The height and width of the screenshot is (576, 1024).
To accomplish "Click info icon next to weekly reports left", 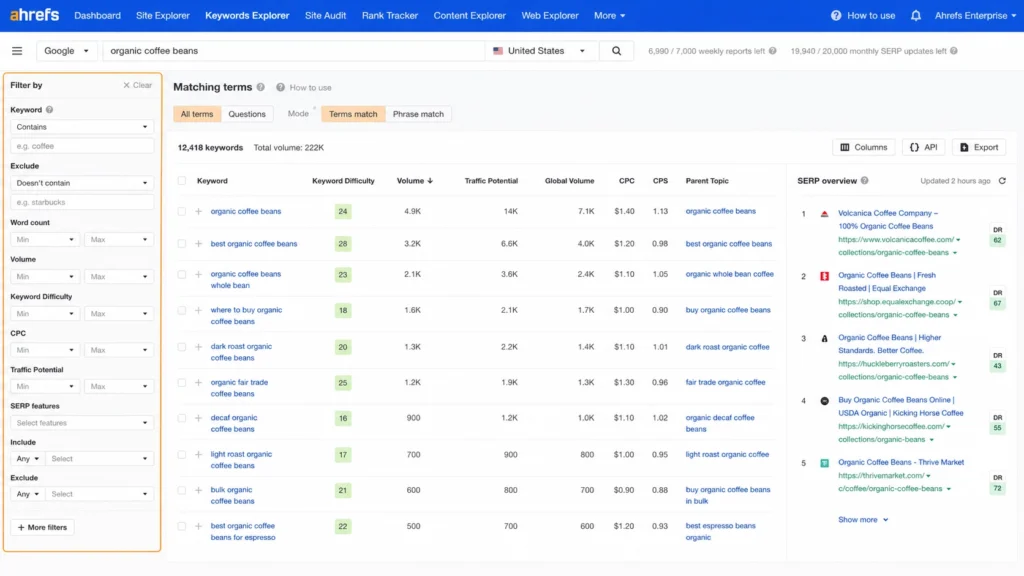I will [773, 51].
